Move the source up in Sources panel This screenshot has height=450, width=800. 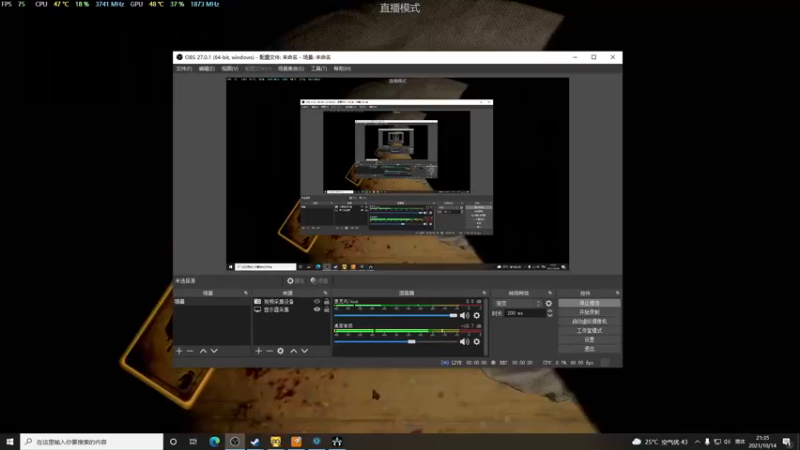click(x=293, y=351)
